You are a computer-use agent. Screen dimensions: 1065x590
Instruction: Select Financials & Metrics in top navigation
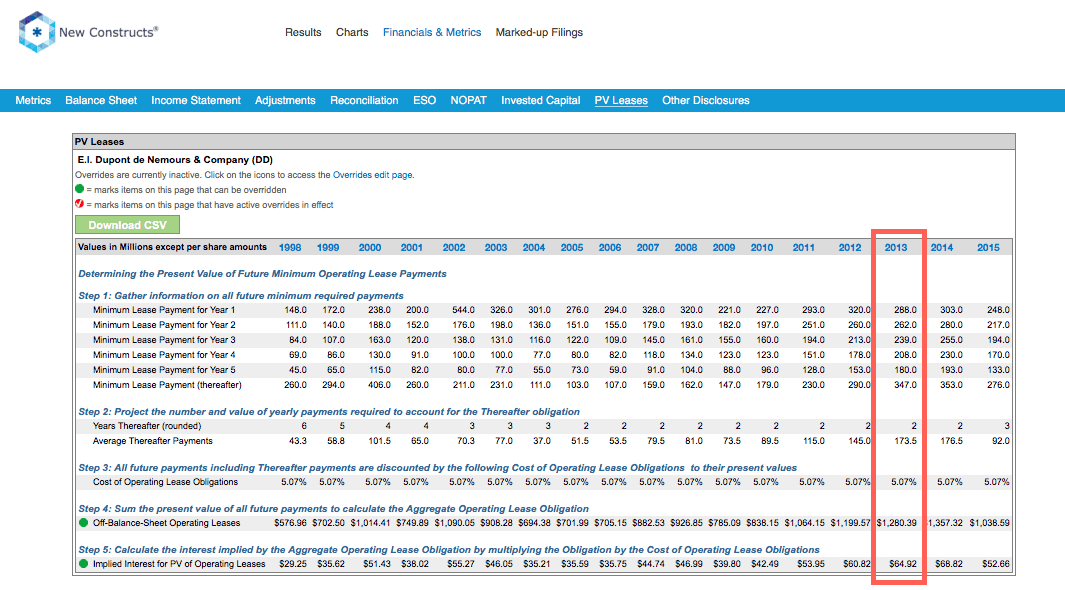432,33
